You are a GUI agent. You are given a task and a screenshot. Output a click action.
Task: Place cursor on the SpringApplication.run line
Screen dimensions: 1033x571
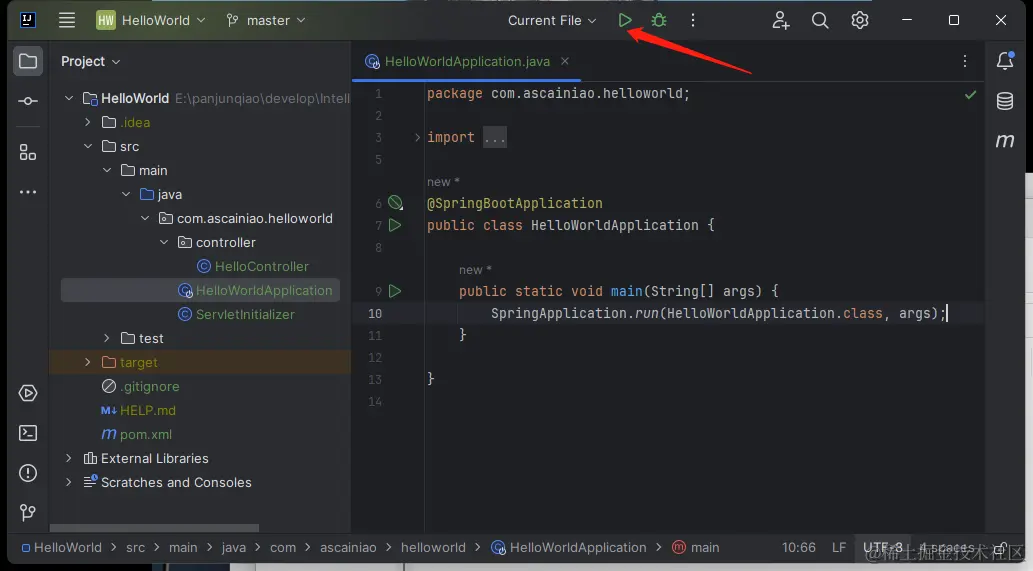718,313
